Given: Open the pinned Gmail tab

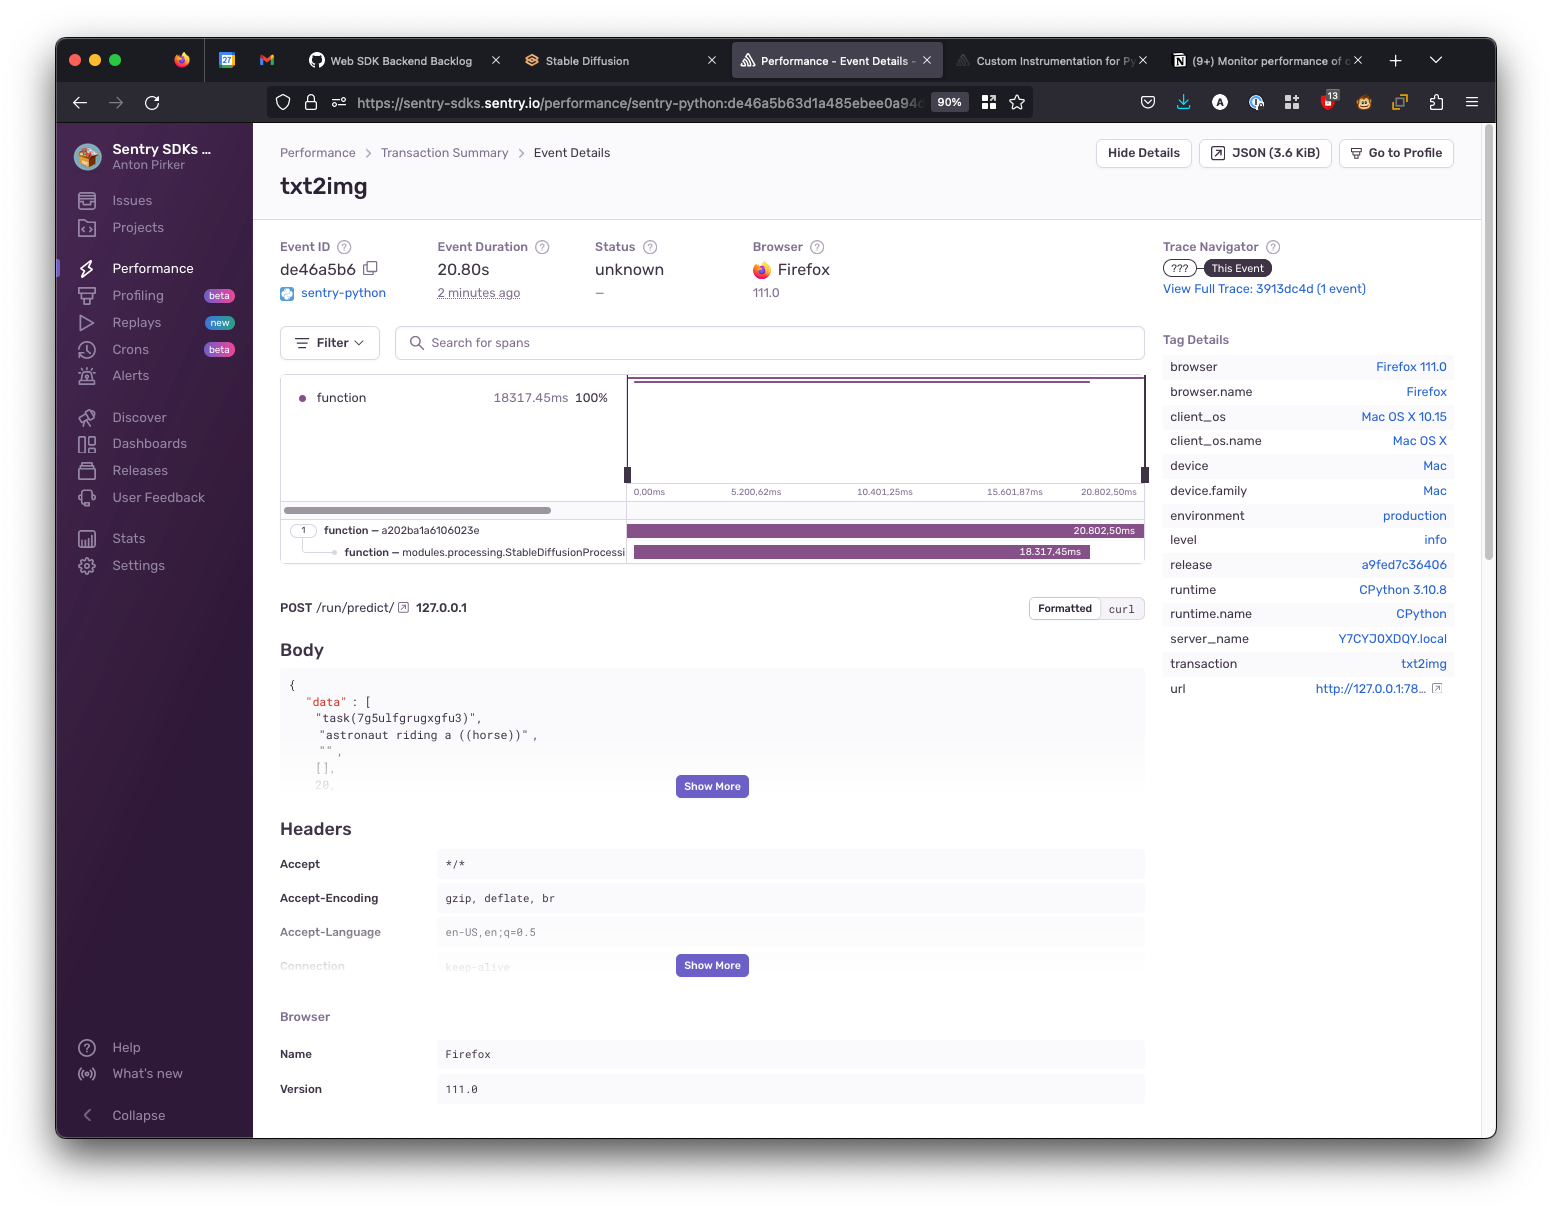Looking at the screenshot, I should (267, 61).
